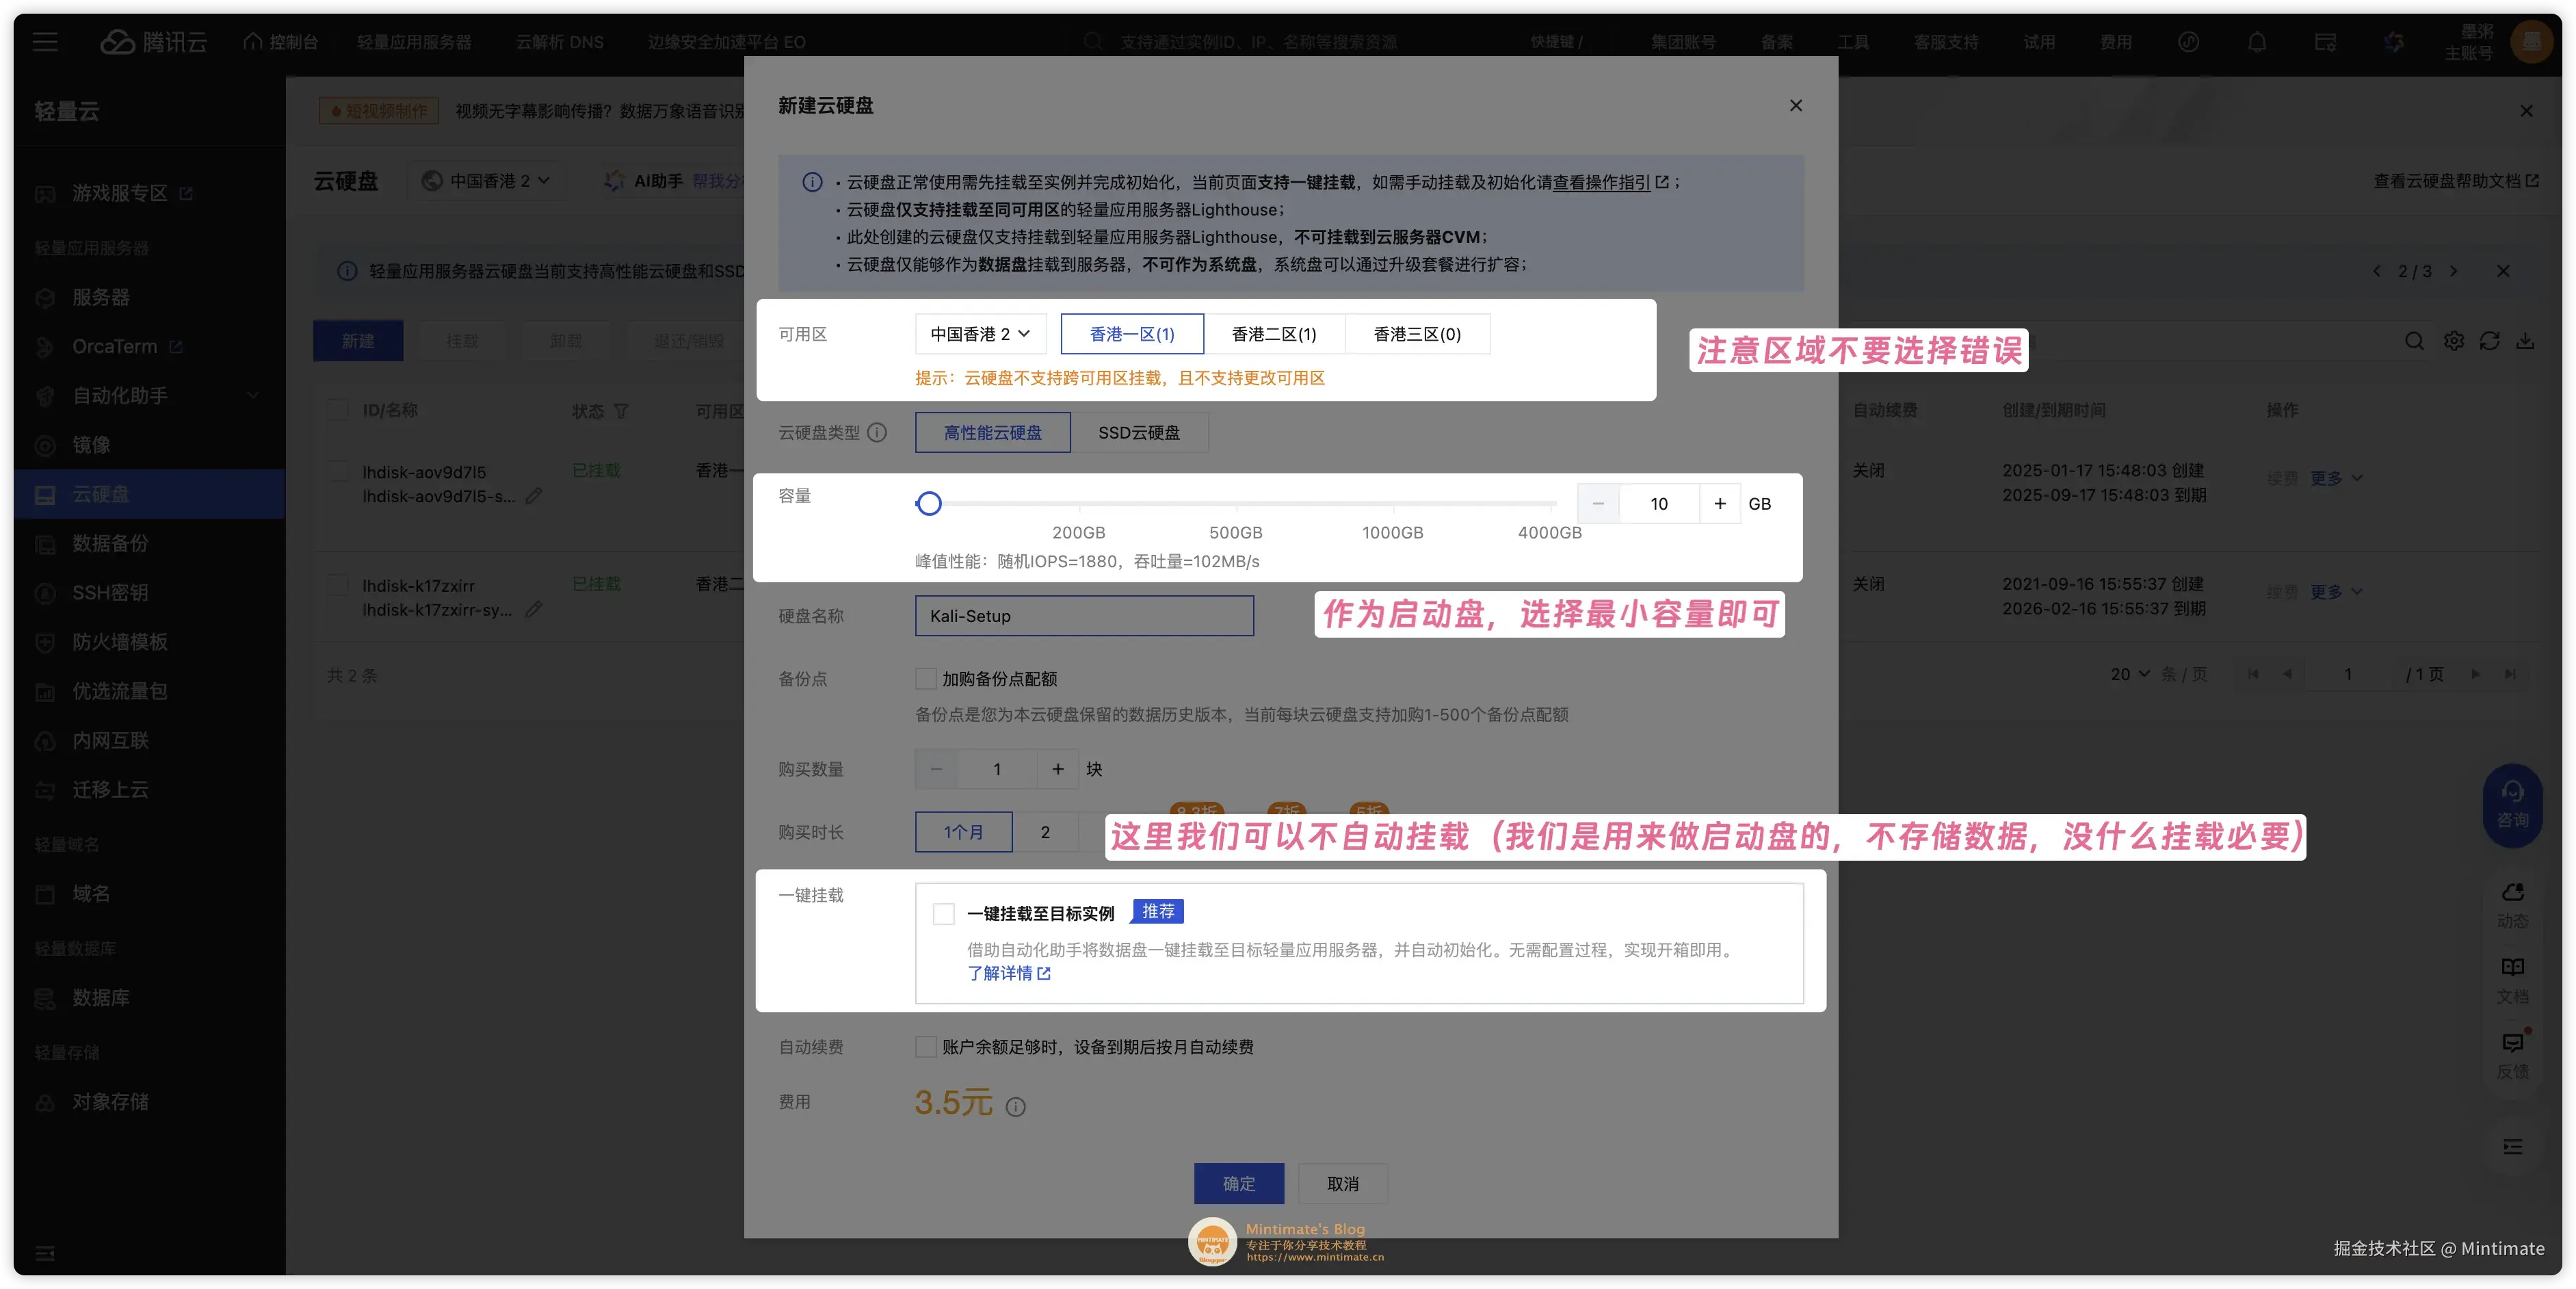
Task: Open the column settings gear above the table
Action: click(2452, 341)
